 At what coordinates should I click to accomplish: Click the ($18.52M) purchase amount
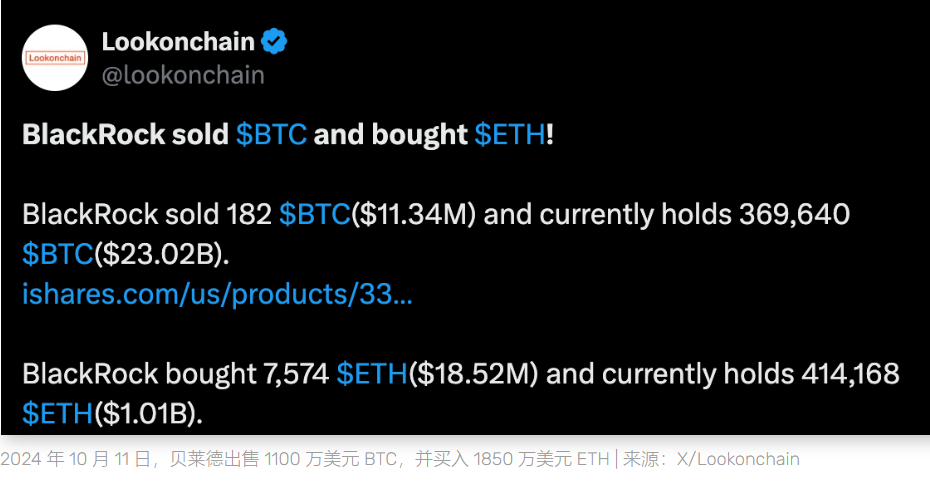[473, 374]
